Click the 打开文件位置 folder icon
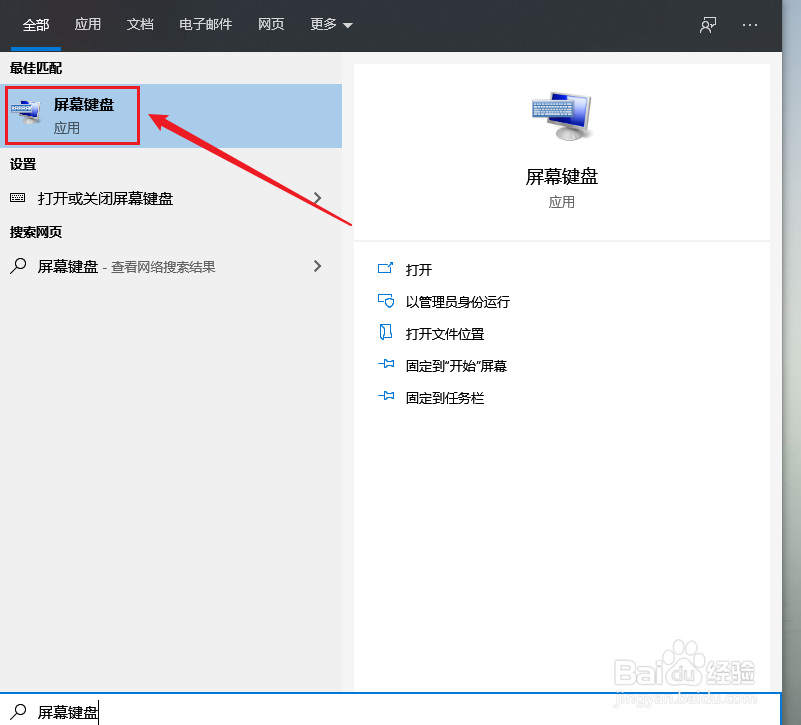This screenshot has height=725, width=801. pyautogui.click(x=386, y=333)
